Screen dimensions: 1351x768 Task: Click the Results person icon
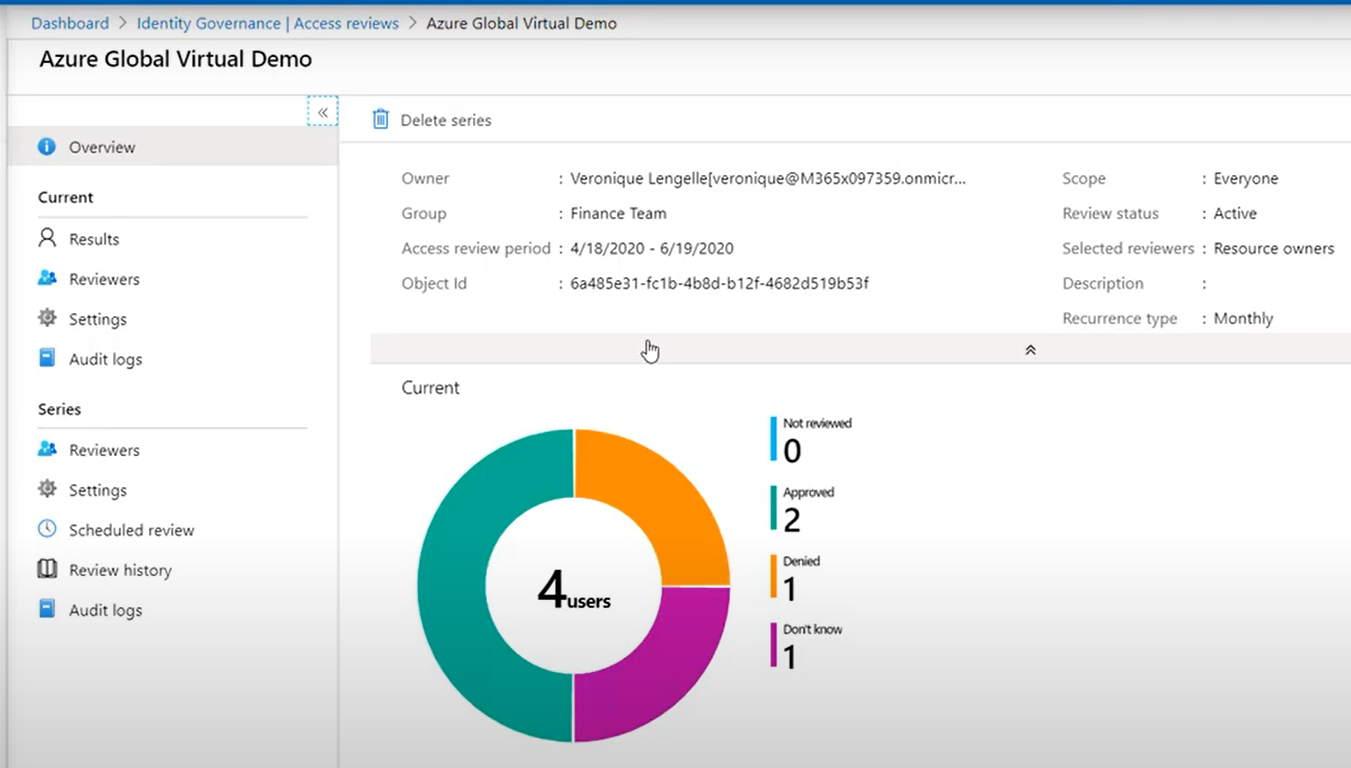pyautogui.click(x=47, y=238)
